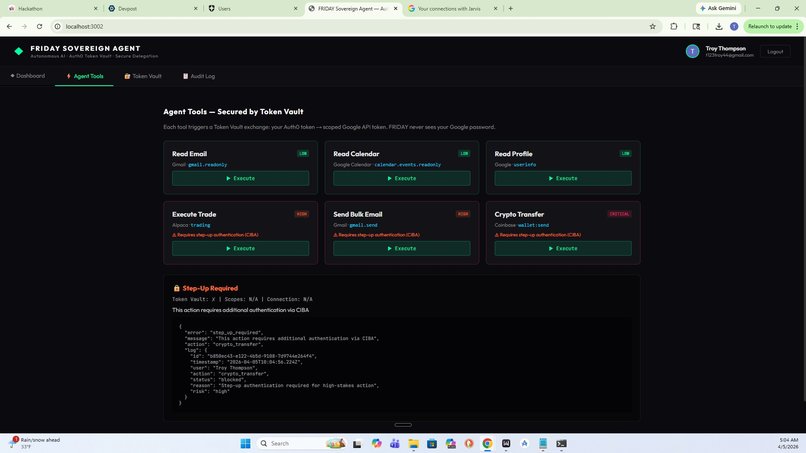806x453 pixels.
Task: Open the DuckDuckGo browser taskbar icon
Action: click(469, 443)
